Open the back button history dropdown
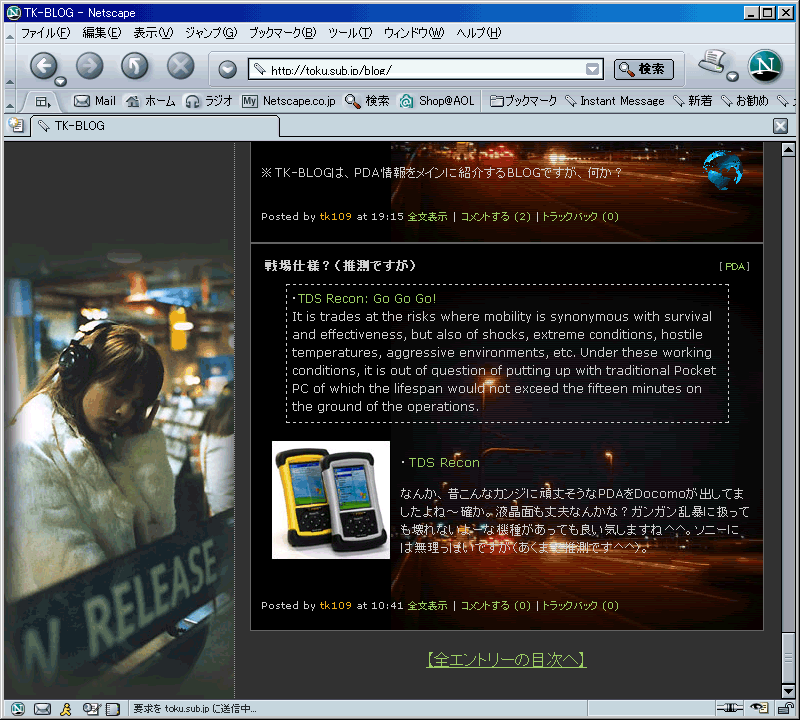Image resolution: width=800 pixels, height=720 pixels. pyautogui.click(x=61, y=81)
